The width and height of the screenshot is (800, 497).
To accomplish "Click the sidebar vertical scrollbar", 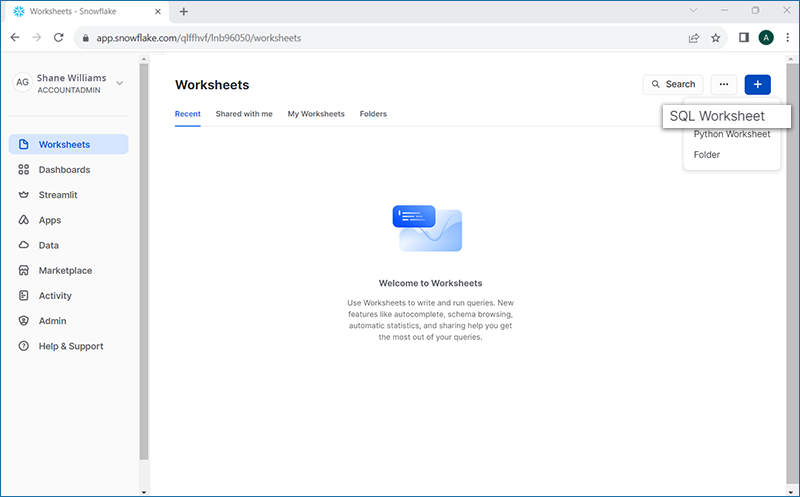I will point(144,260).
